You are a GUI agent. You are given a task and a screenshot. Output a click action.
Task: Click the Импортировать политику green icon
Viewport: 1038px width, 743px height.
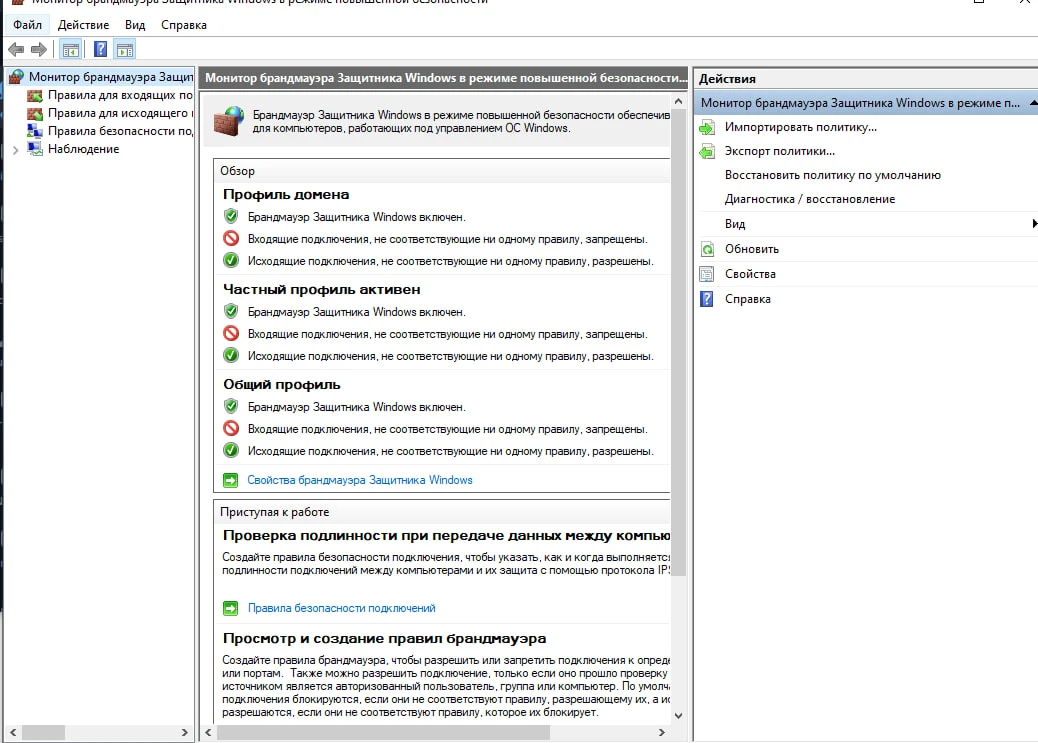point(707,127)
